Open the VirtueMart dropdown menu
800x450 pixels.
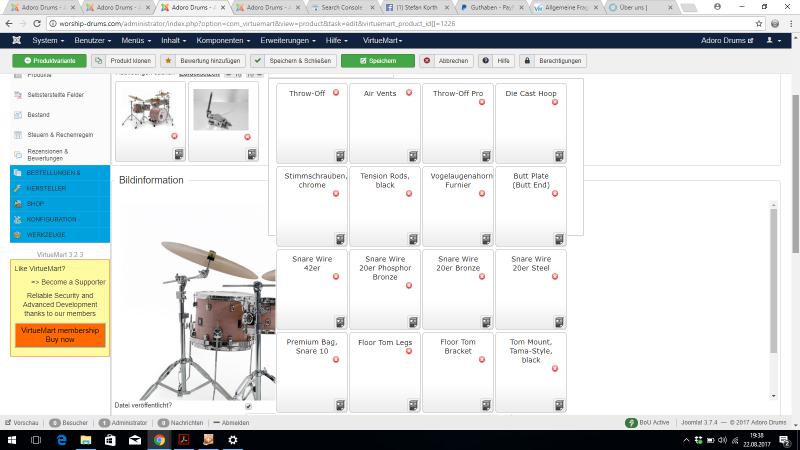coord(386,40)
